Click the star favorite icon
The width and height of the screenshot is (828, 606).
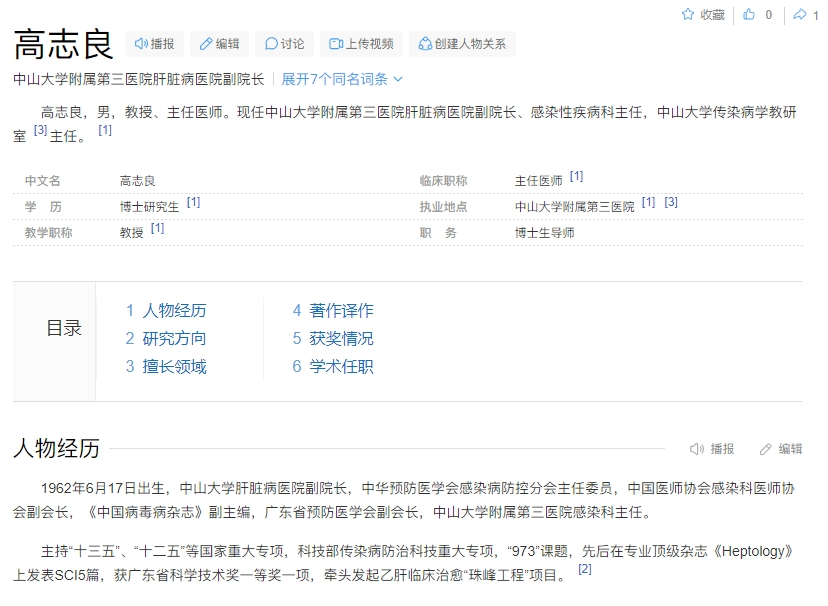point(688,14)
